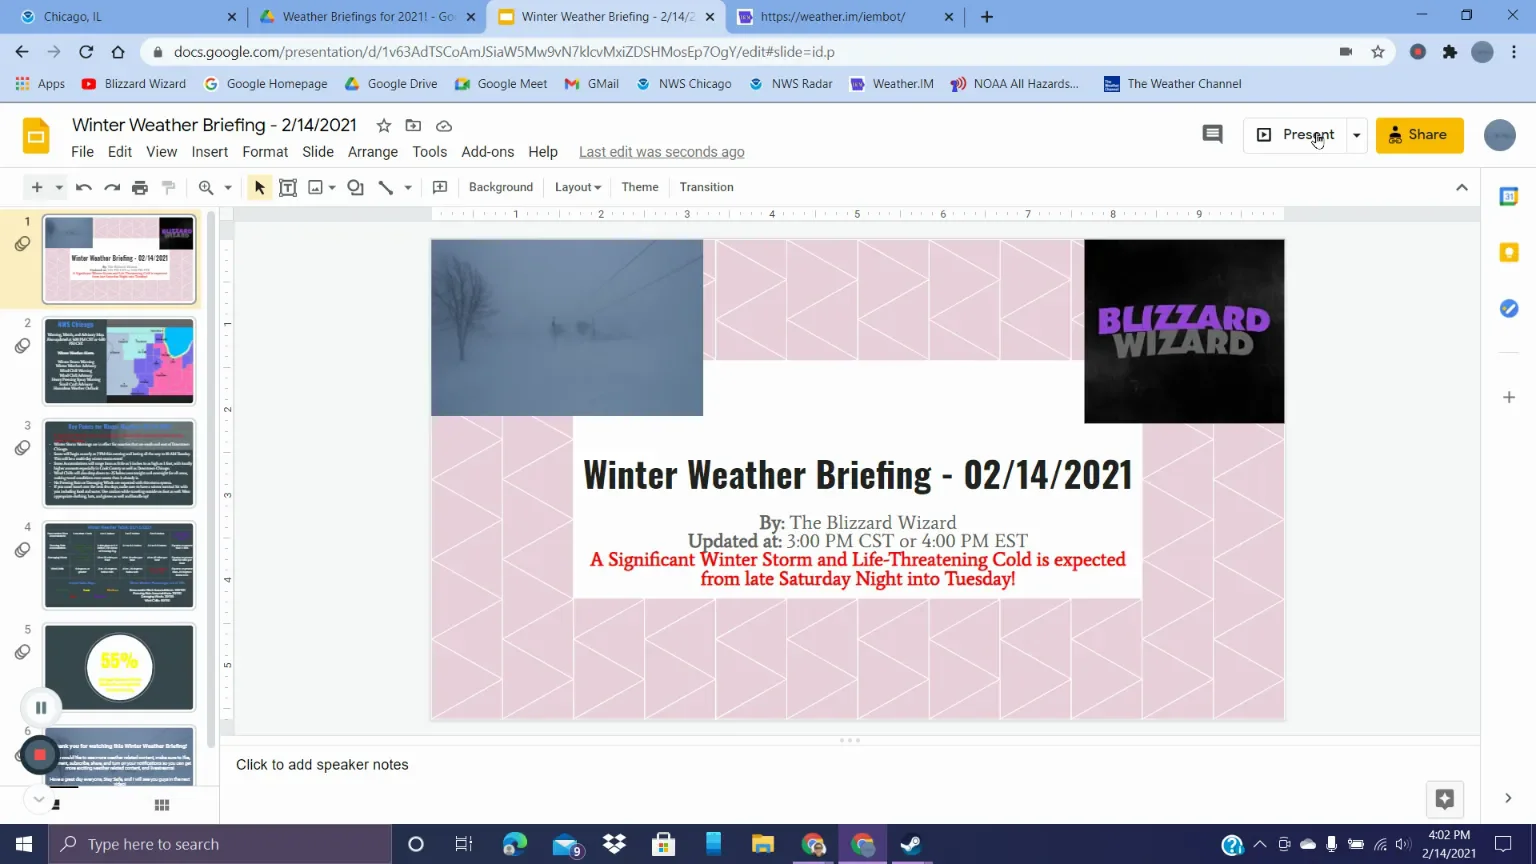
Task: Open the Background options button
Action: tap(501, 187)
